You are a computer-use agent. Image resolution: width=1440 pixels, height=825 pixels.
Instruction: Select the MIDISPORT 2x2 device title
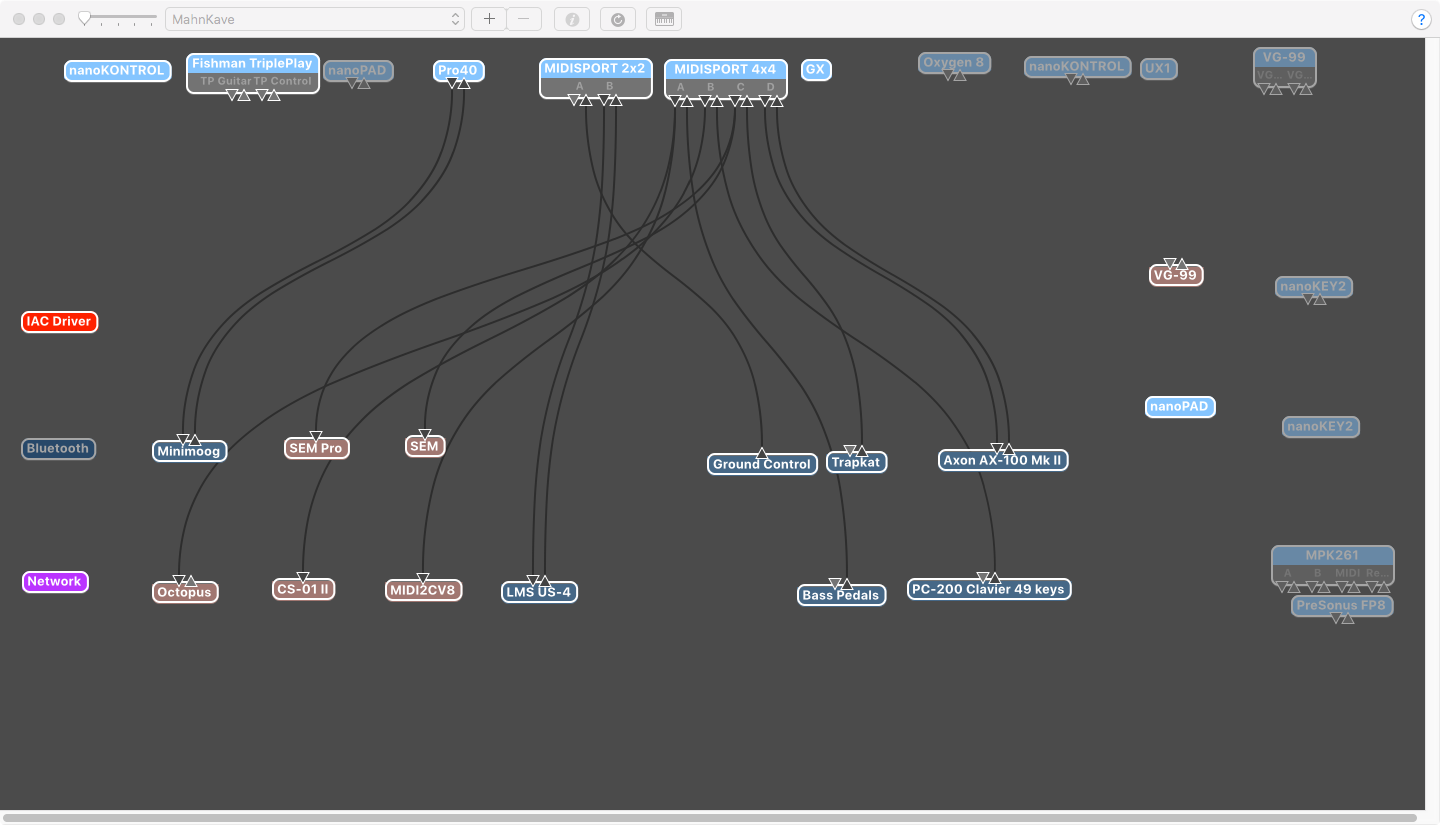point(596,69)
